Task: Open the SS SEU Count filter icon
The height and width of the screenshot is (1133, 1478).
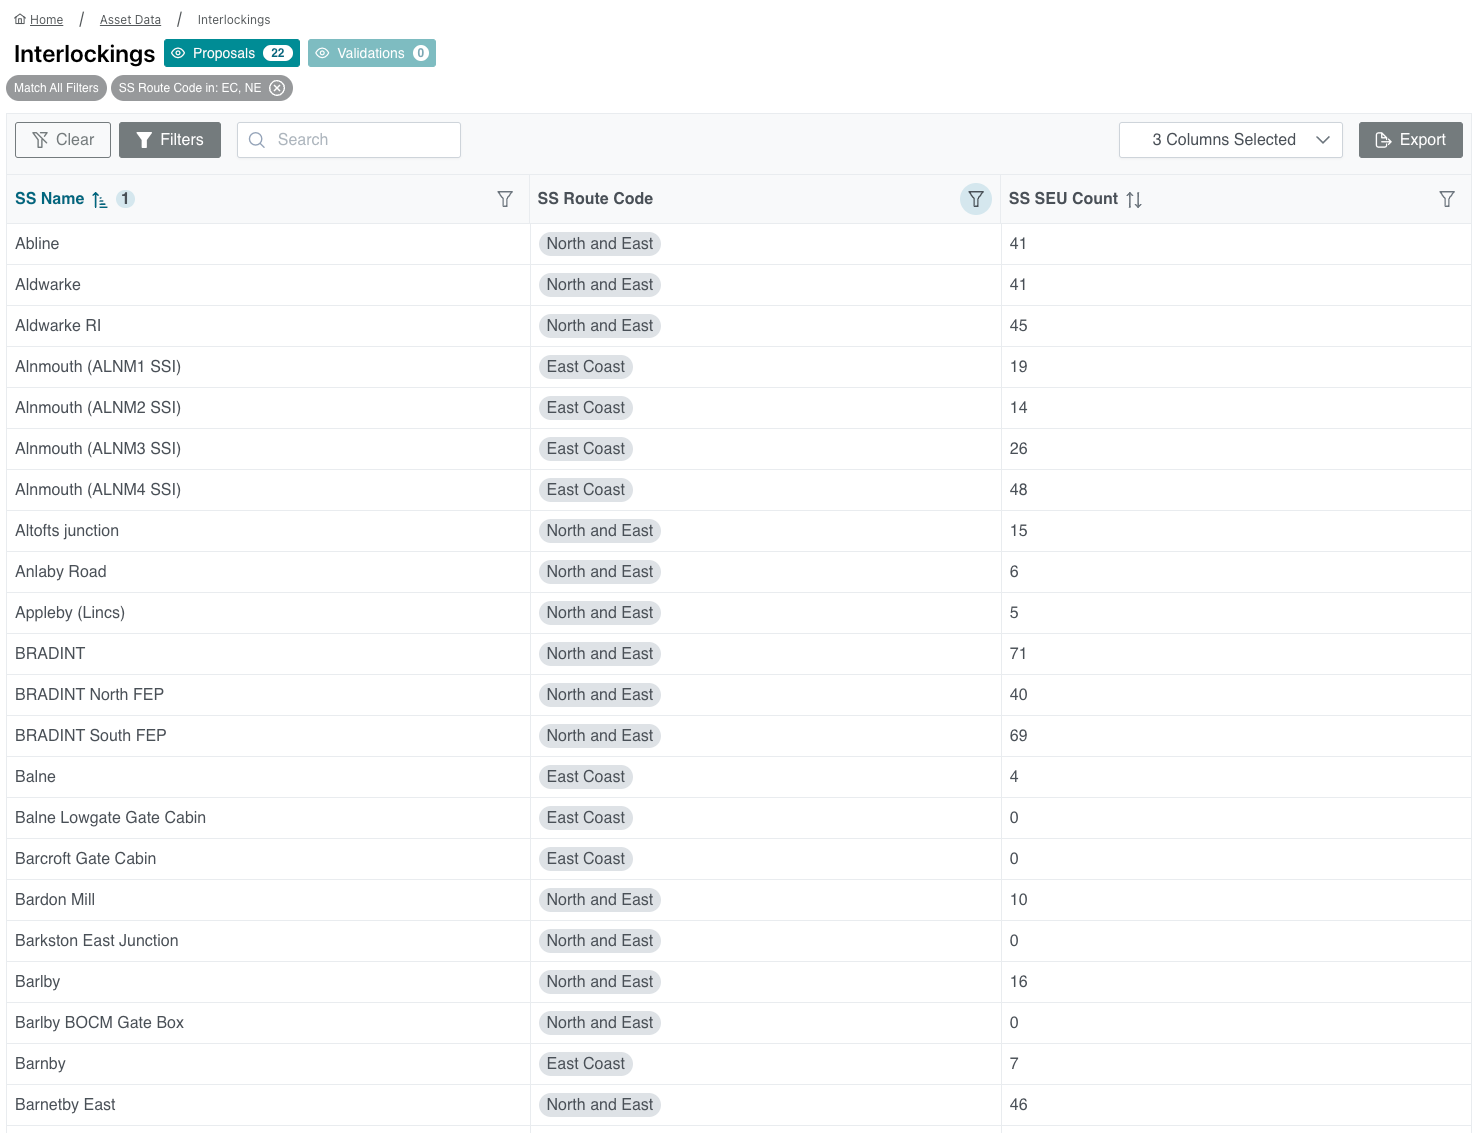Action: coord(1446,199)
